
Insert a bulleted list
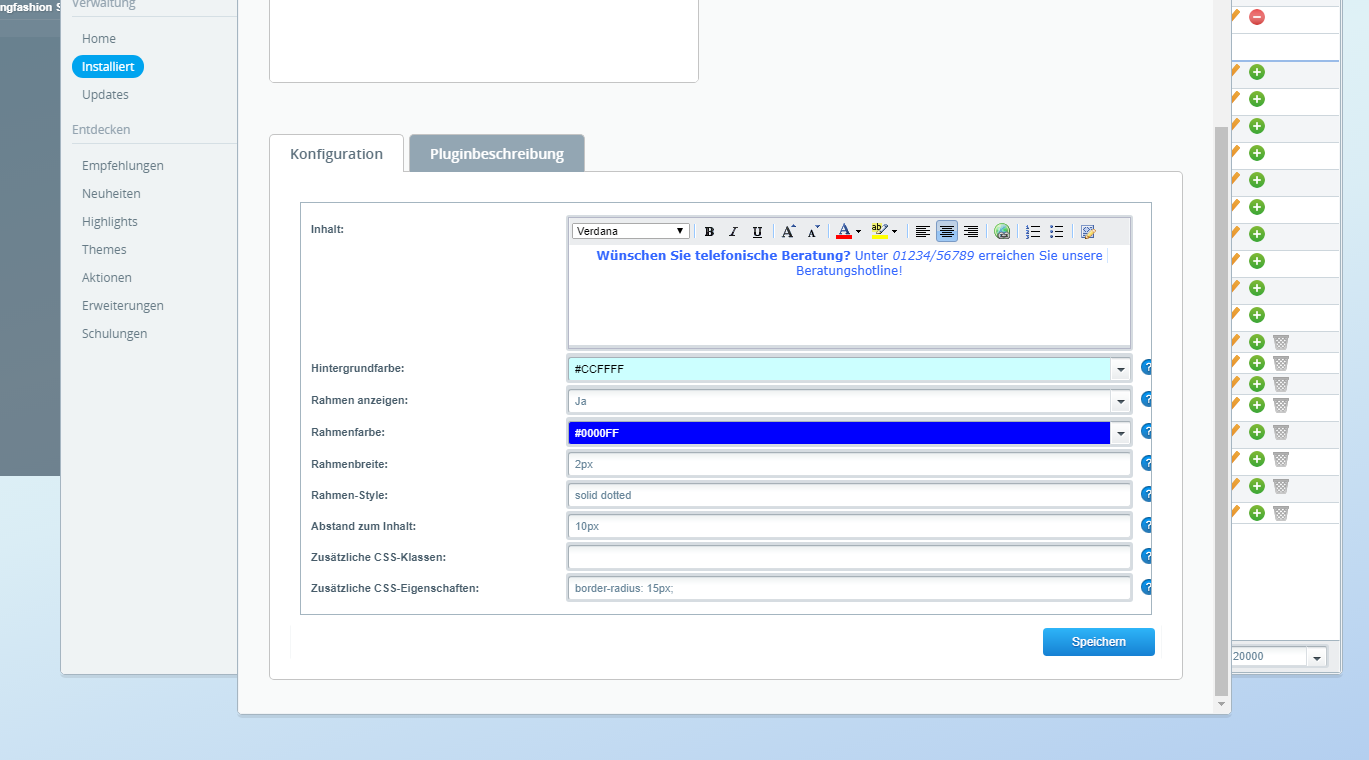(1057, 232)
